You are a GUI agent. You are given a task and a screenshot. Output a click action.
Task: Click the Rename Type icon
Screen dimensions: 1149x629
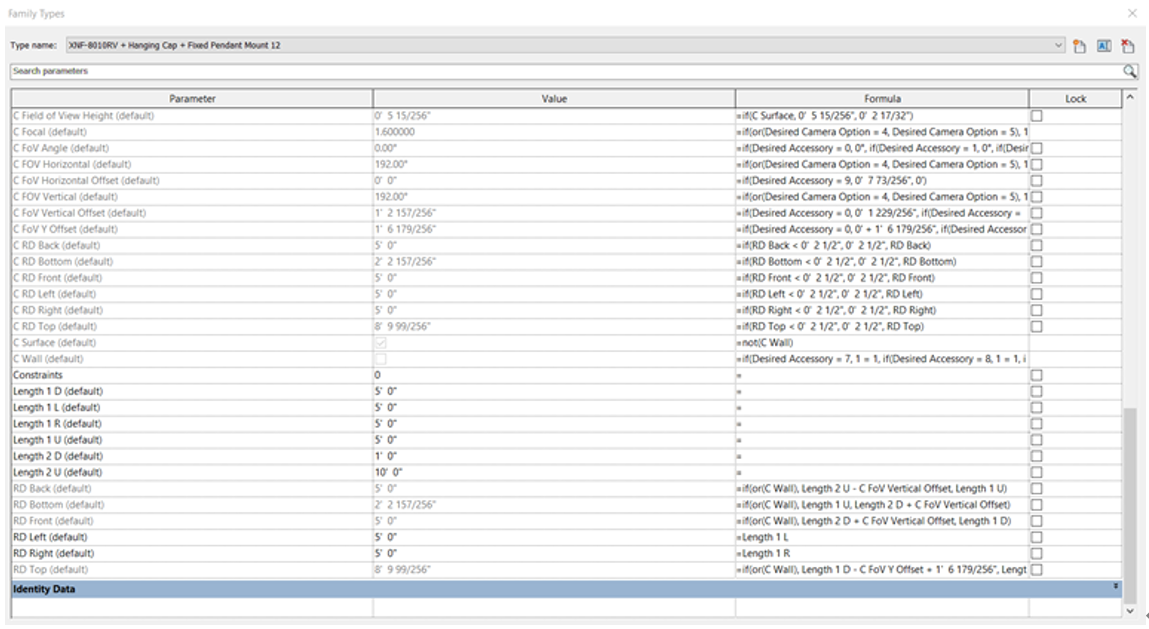coord(1104,46)
